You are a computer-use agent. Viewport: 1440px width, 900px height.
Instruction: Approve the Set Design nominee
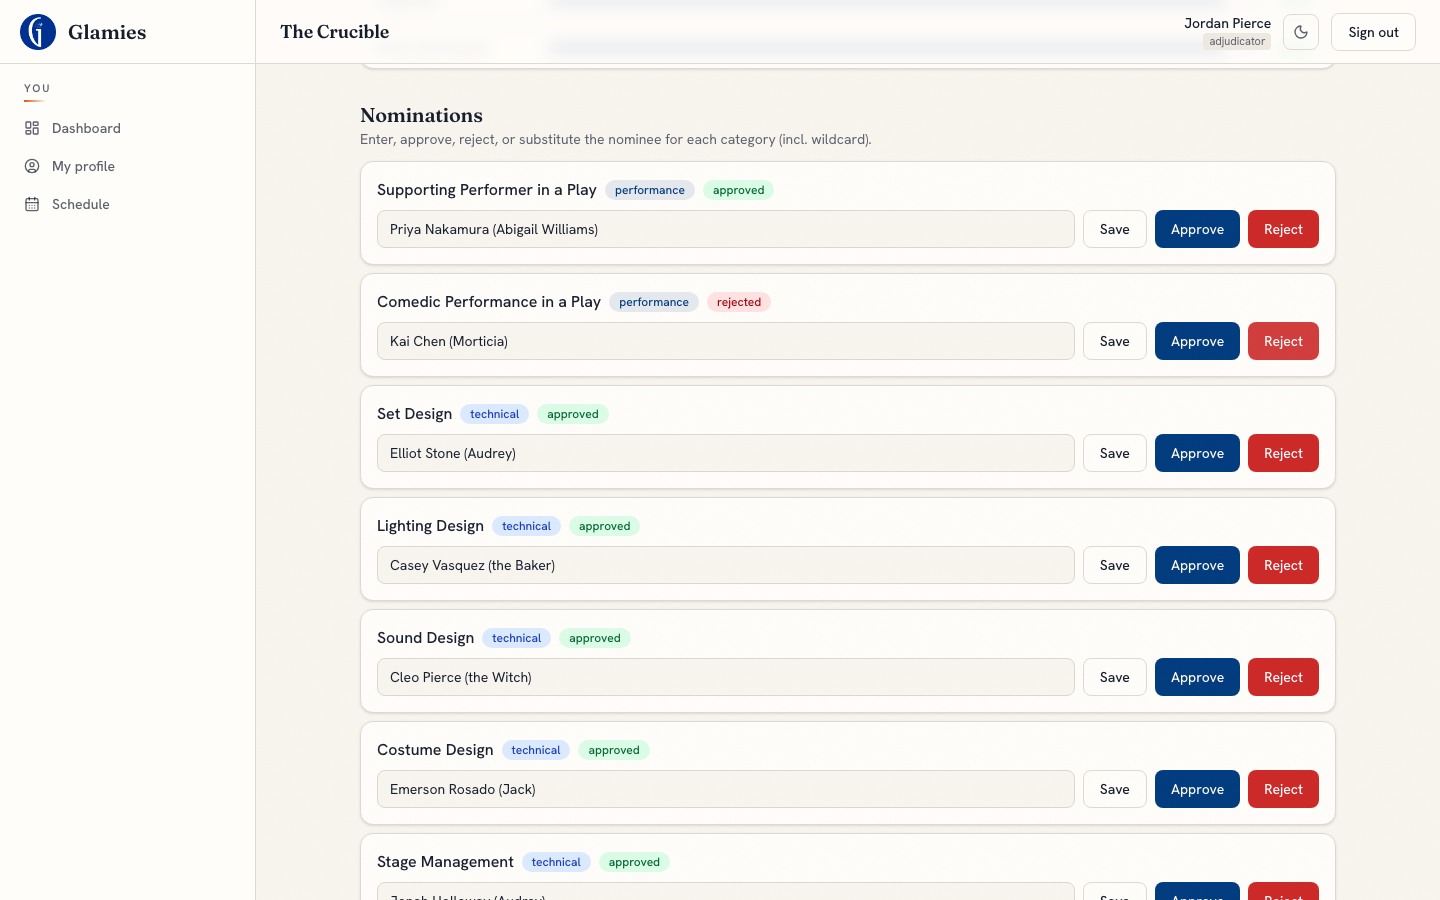(1197, 453)
